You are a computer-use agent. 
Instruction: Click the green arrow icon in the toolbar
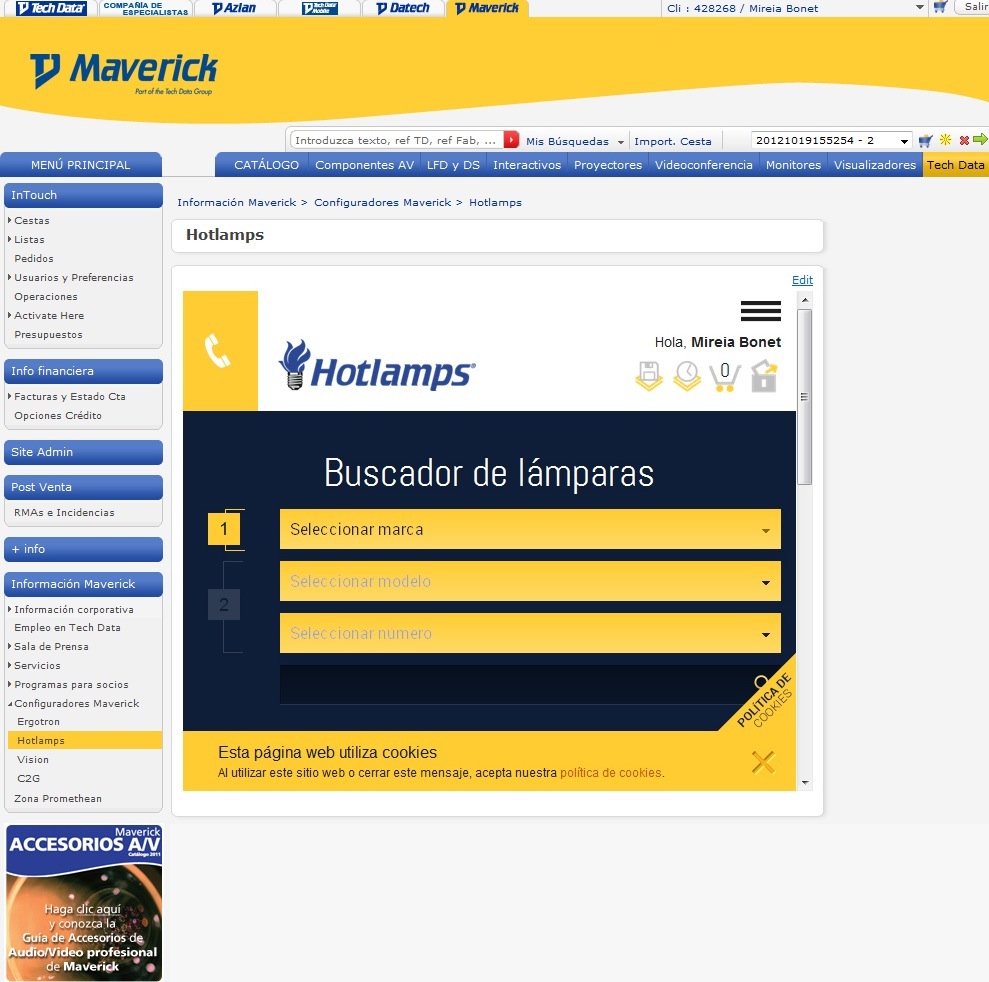pyautogui.click(x=980, y=140)
